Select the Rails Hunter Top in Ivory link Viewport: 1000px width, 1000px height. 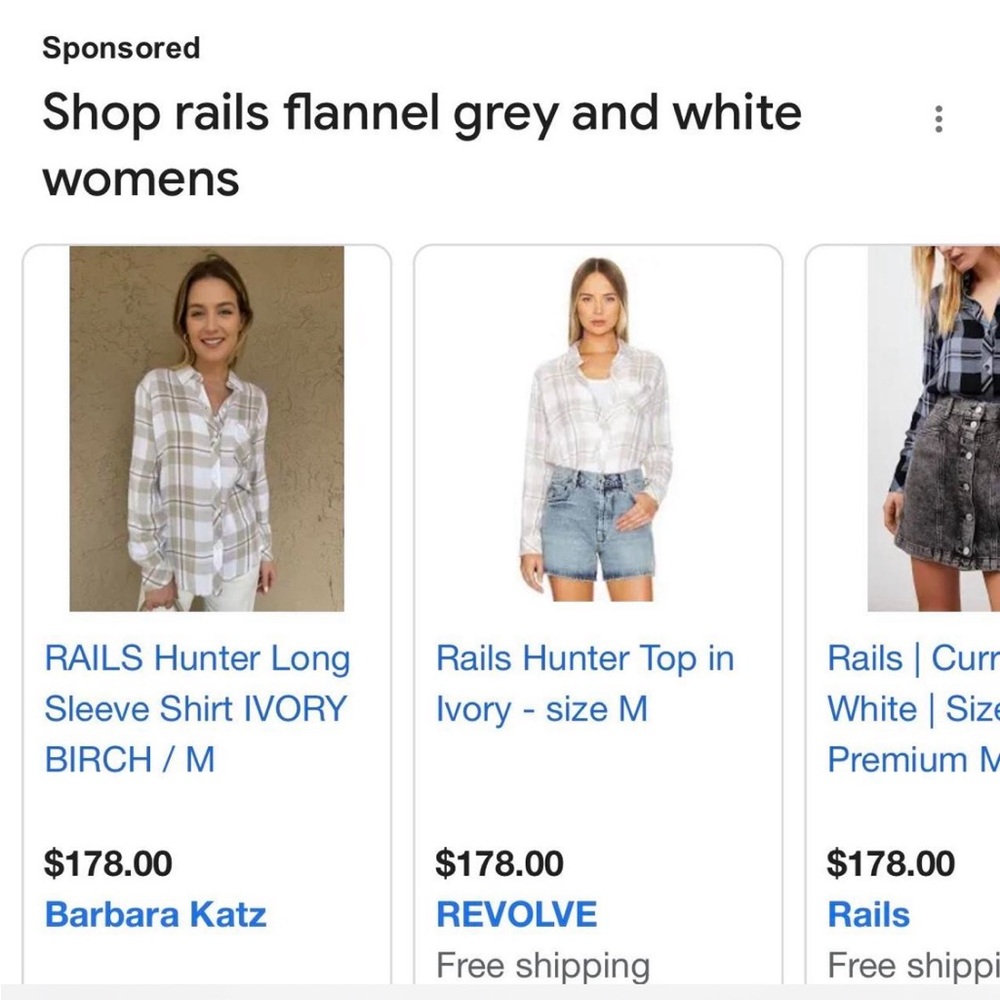[x=584, y=683]
